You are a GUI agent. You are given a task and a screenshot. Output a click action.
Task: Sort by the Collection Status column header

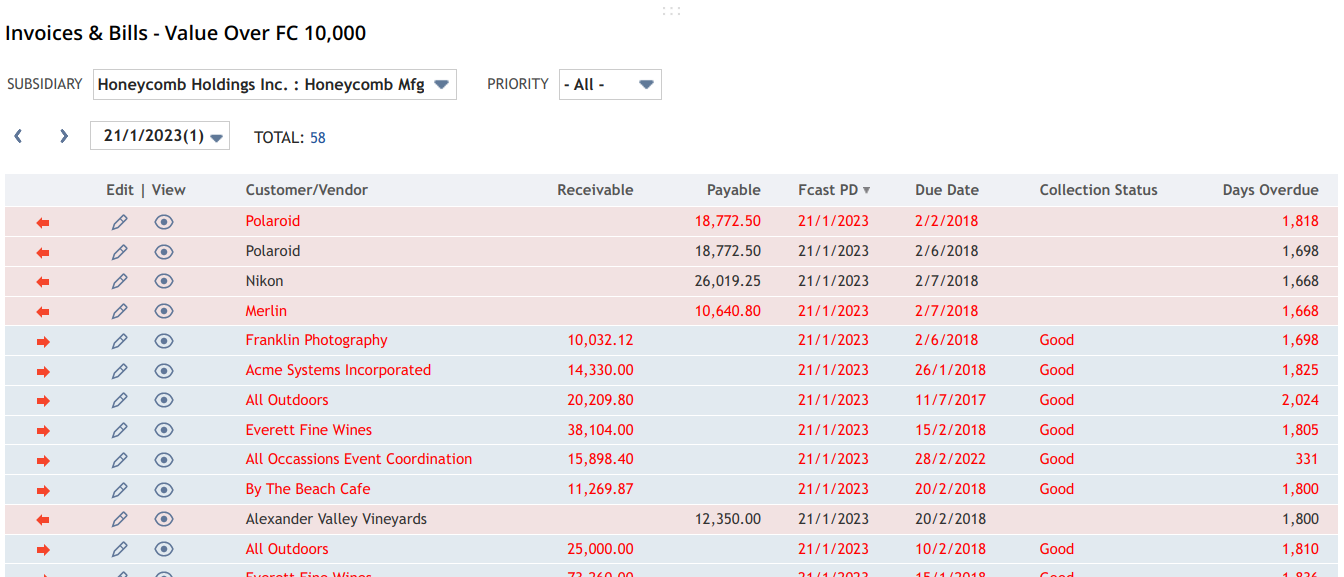tap(1098, 190)
